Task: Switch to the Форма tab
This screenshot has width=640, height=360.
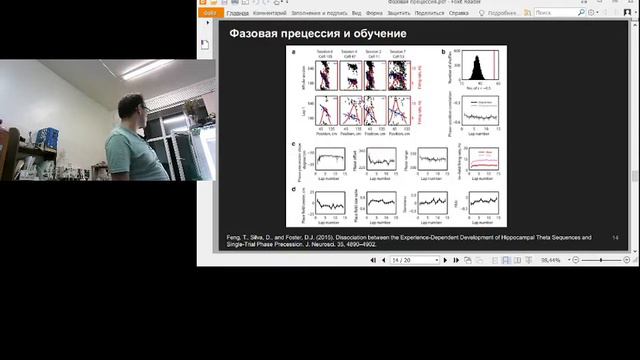Action: pos(374,13)
